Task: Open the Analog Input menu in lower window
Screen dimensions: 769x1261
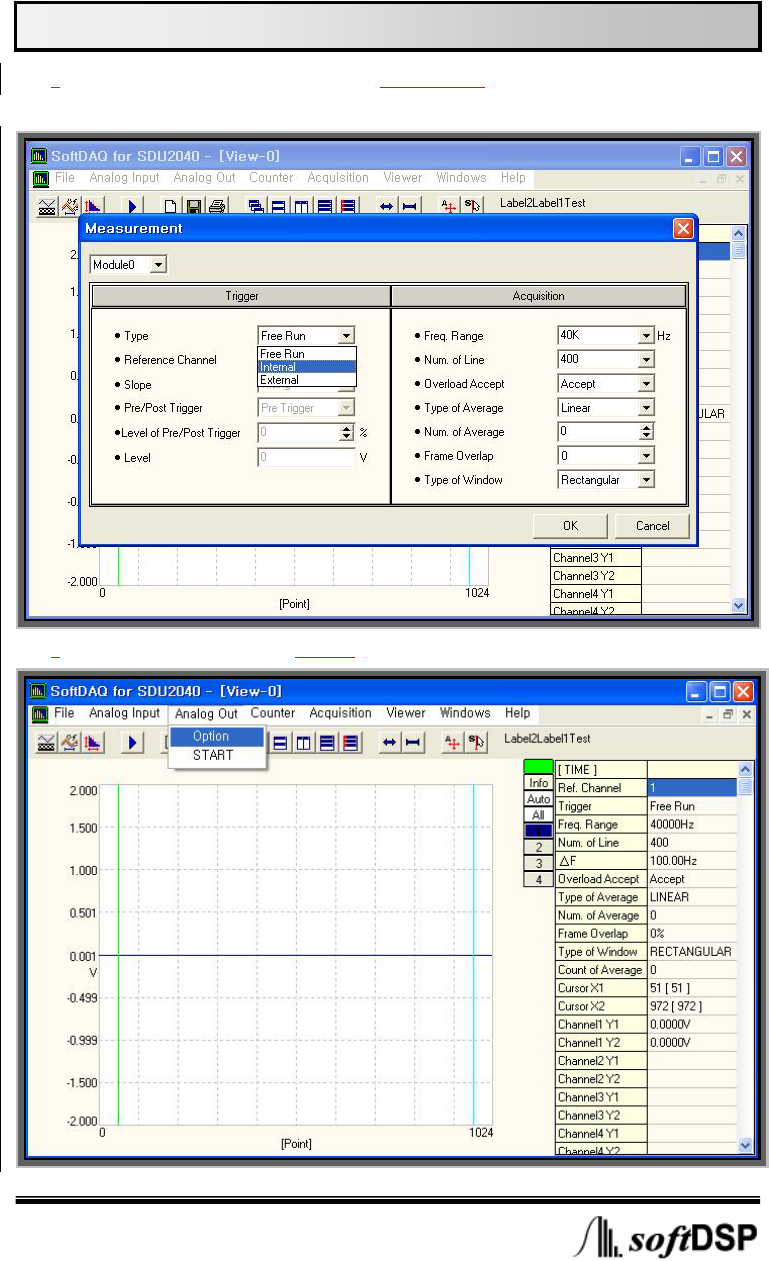Action: tap(124, 714)
